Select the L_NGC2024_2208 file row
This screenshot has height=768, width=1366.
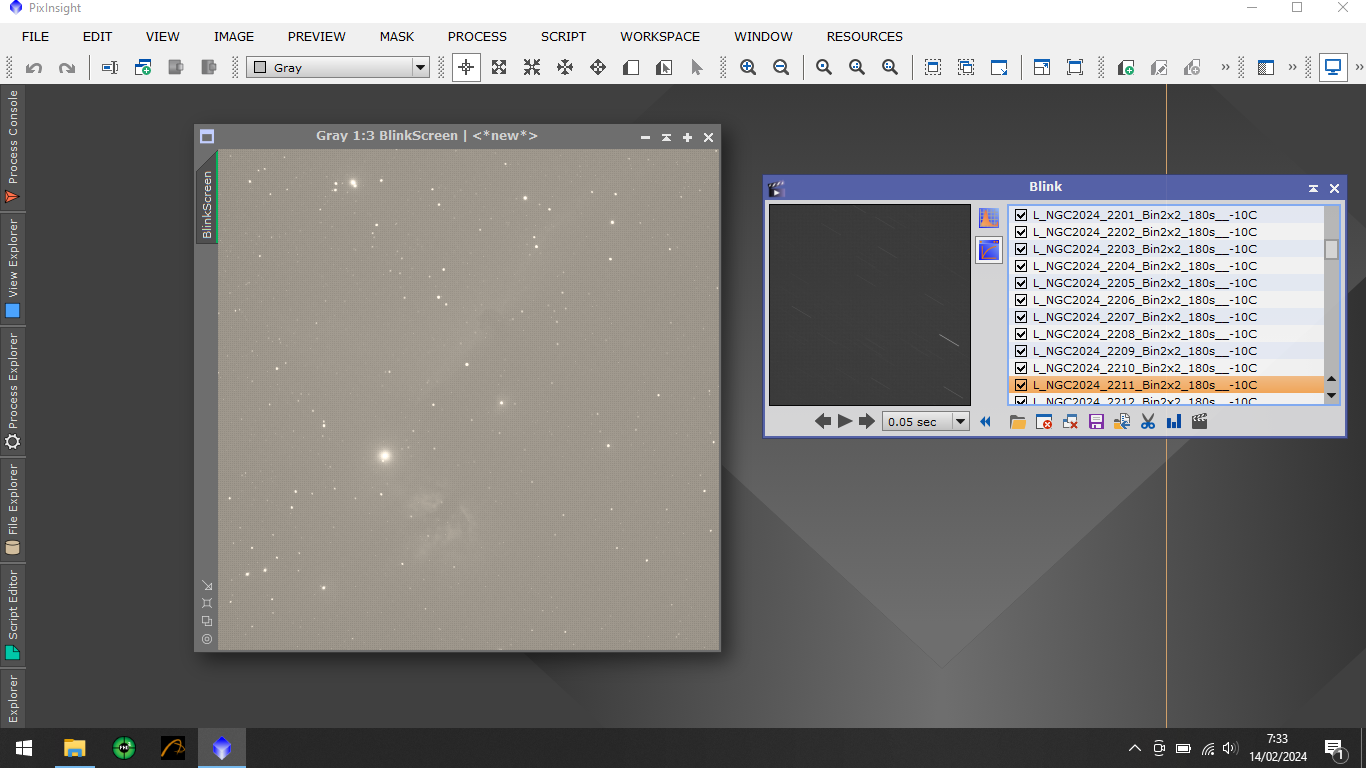click(x=1166, y=334)
